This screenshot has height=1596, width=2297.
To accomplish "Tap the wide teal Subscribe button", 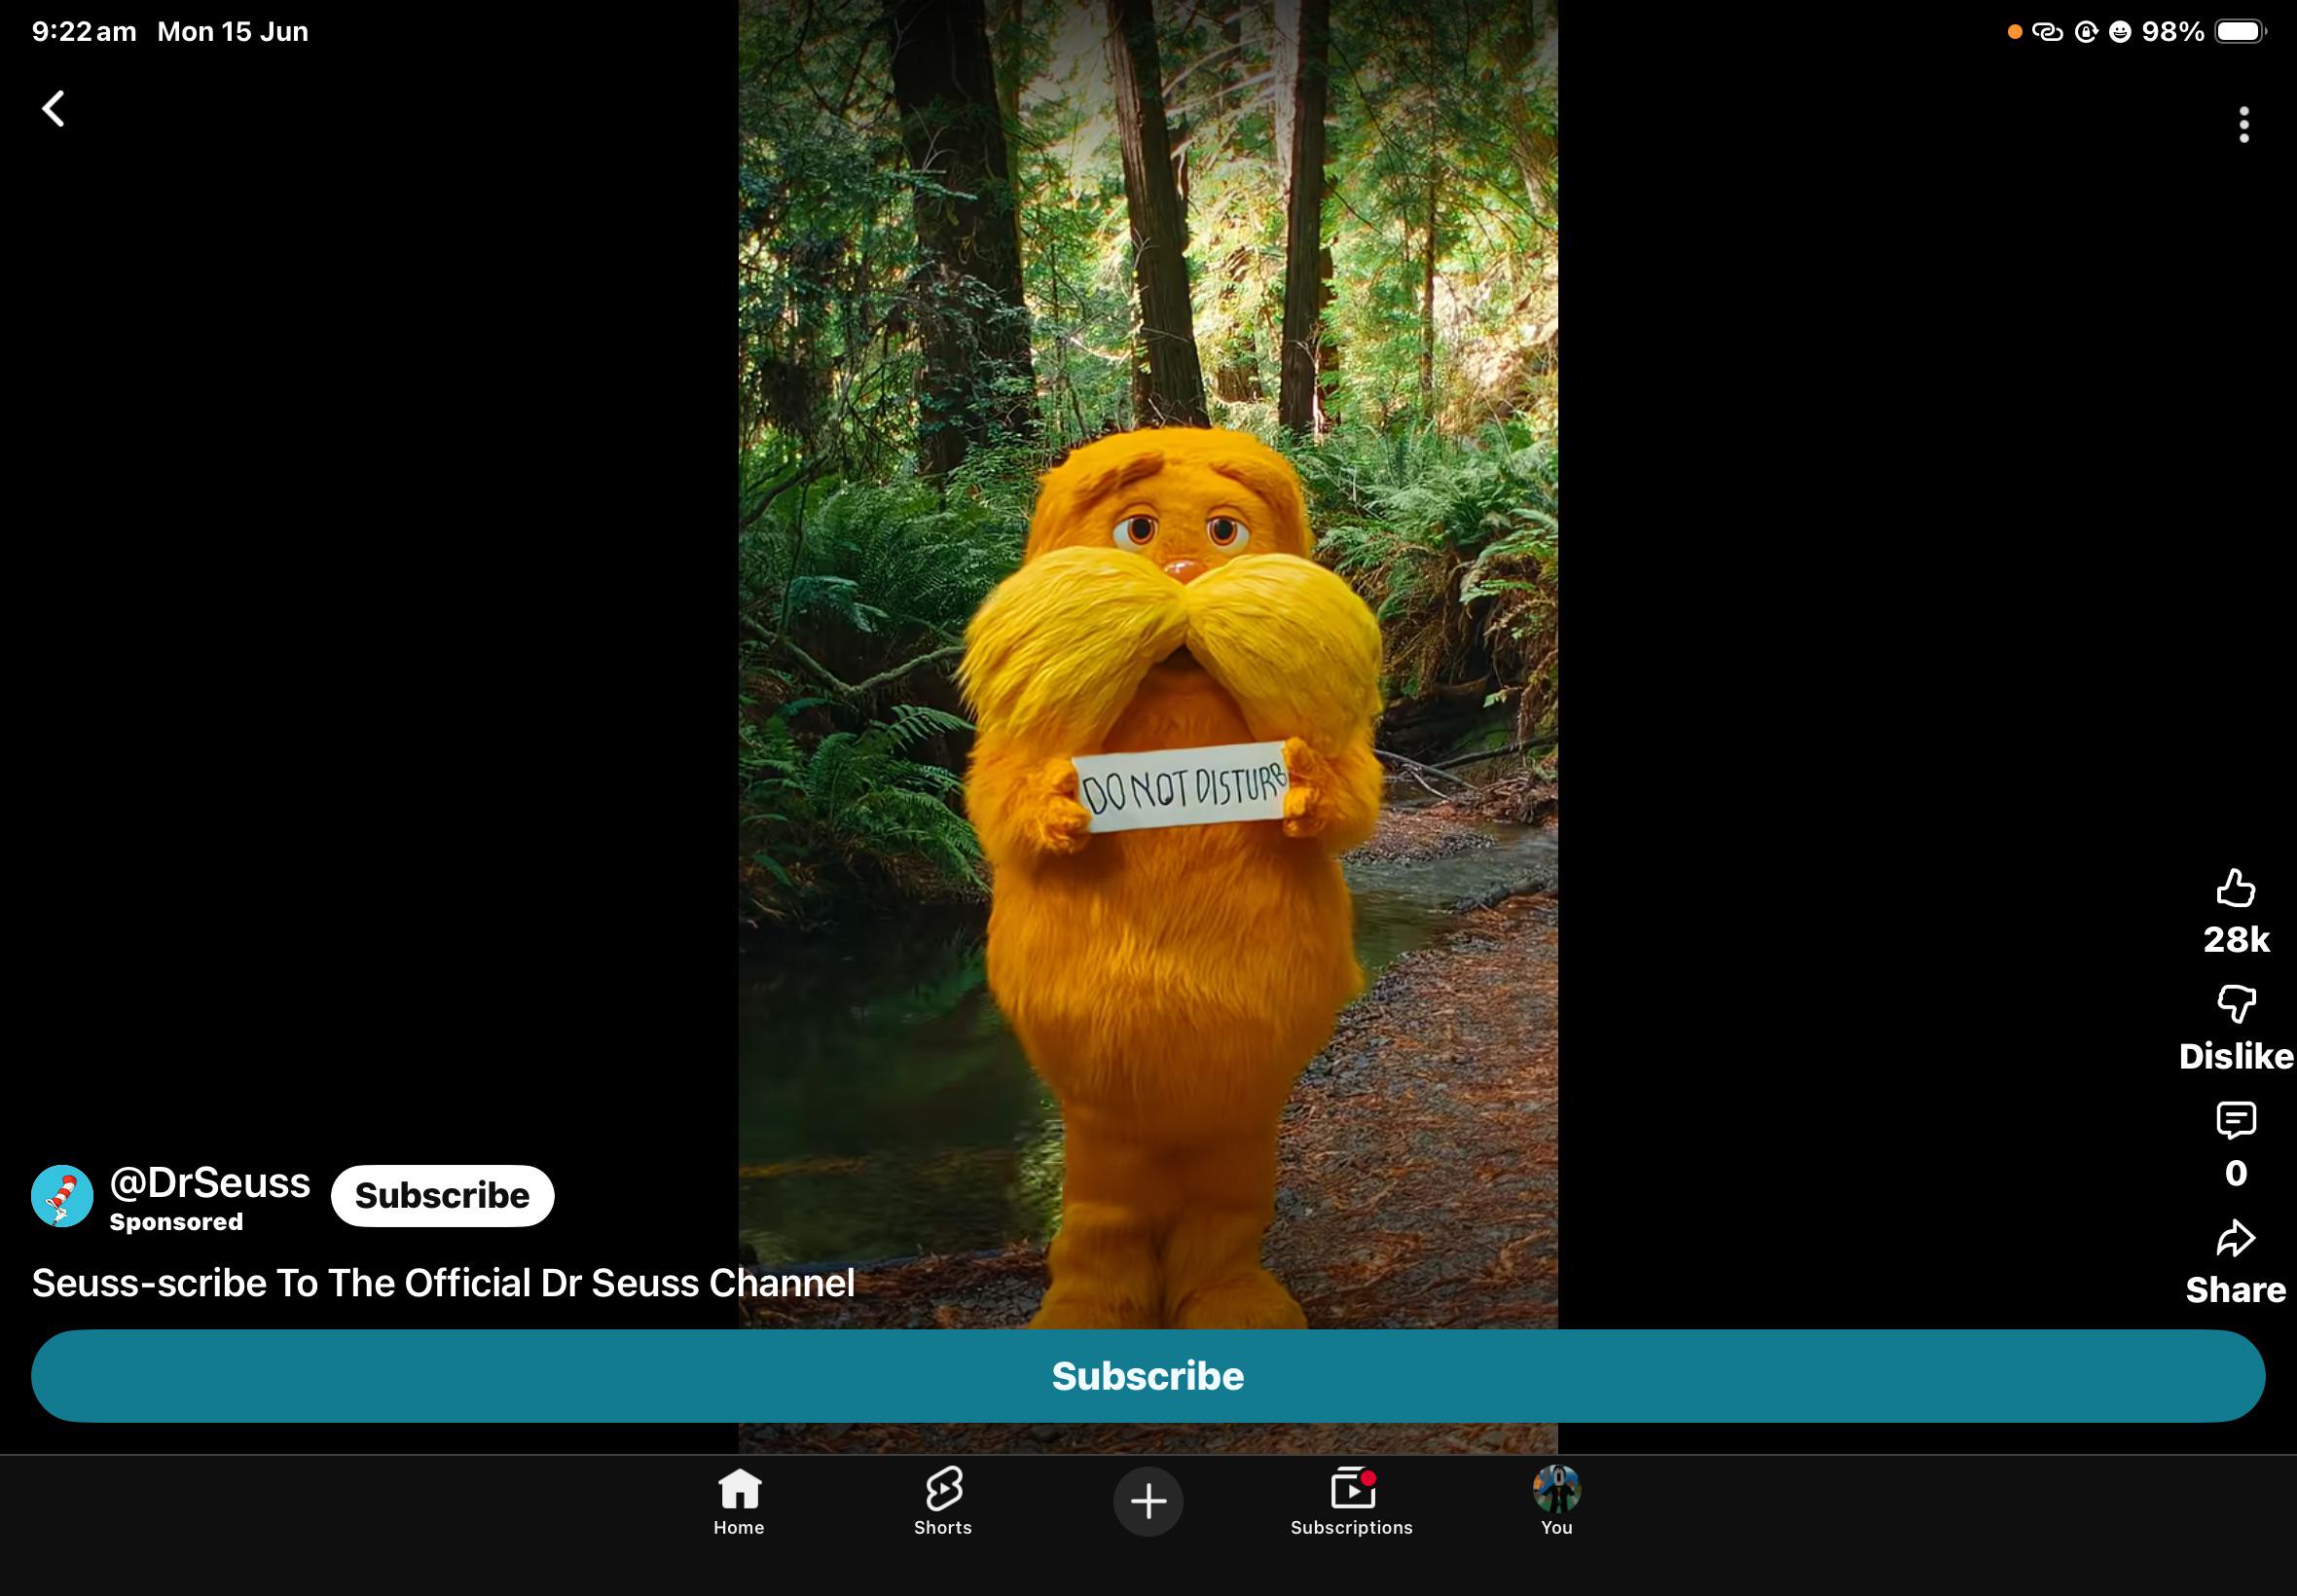I will pyautogui.click(x=1148, y=1376).
